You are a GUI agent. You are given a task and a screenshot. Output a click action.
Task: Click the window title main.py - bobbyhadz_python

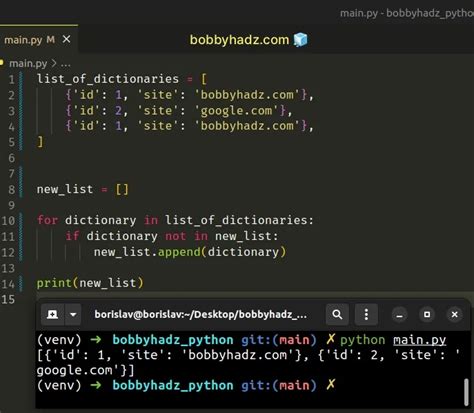tap(407, 13)
